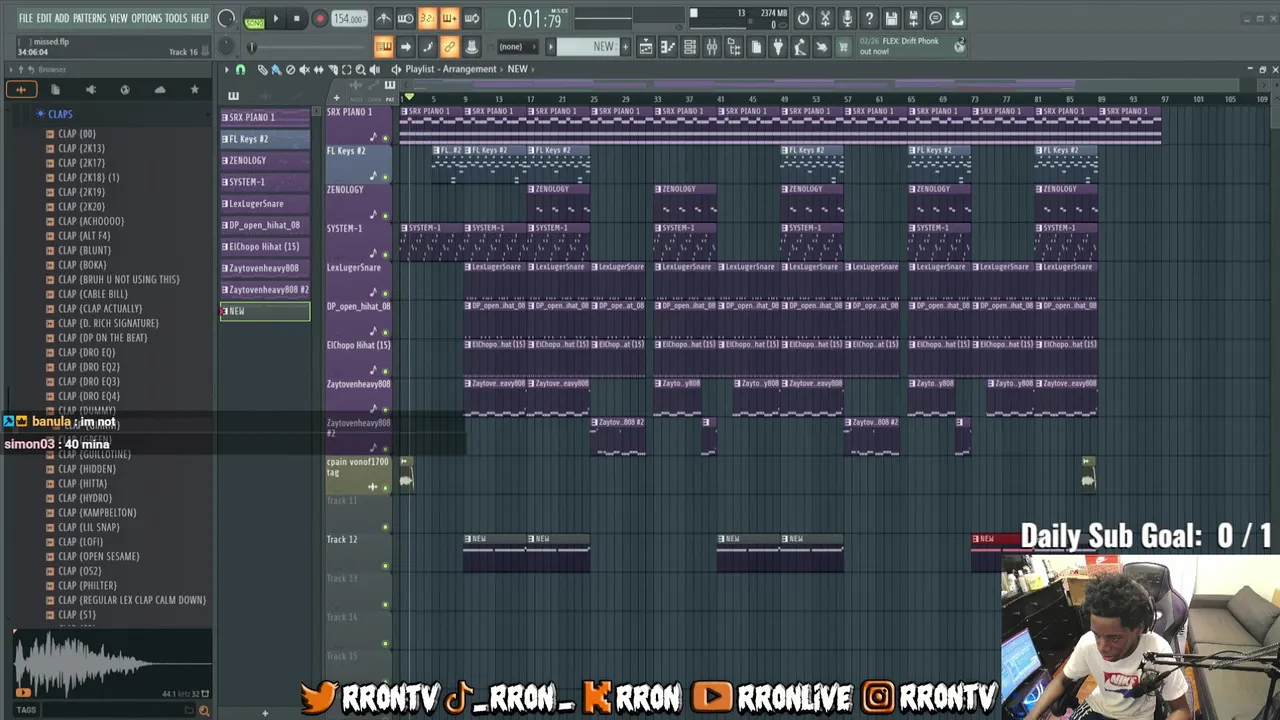Viewport: 1280px width, 720px height.
Task: Open the TOOLS menu
Action: (x=176, y=18)
